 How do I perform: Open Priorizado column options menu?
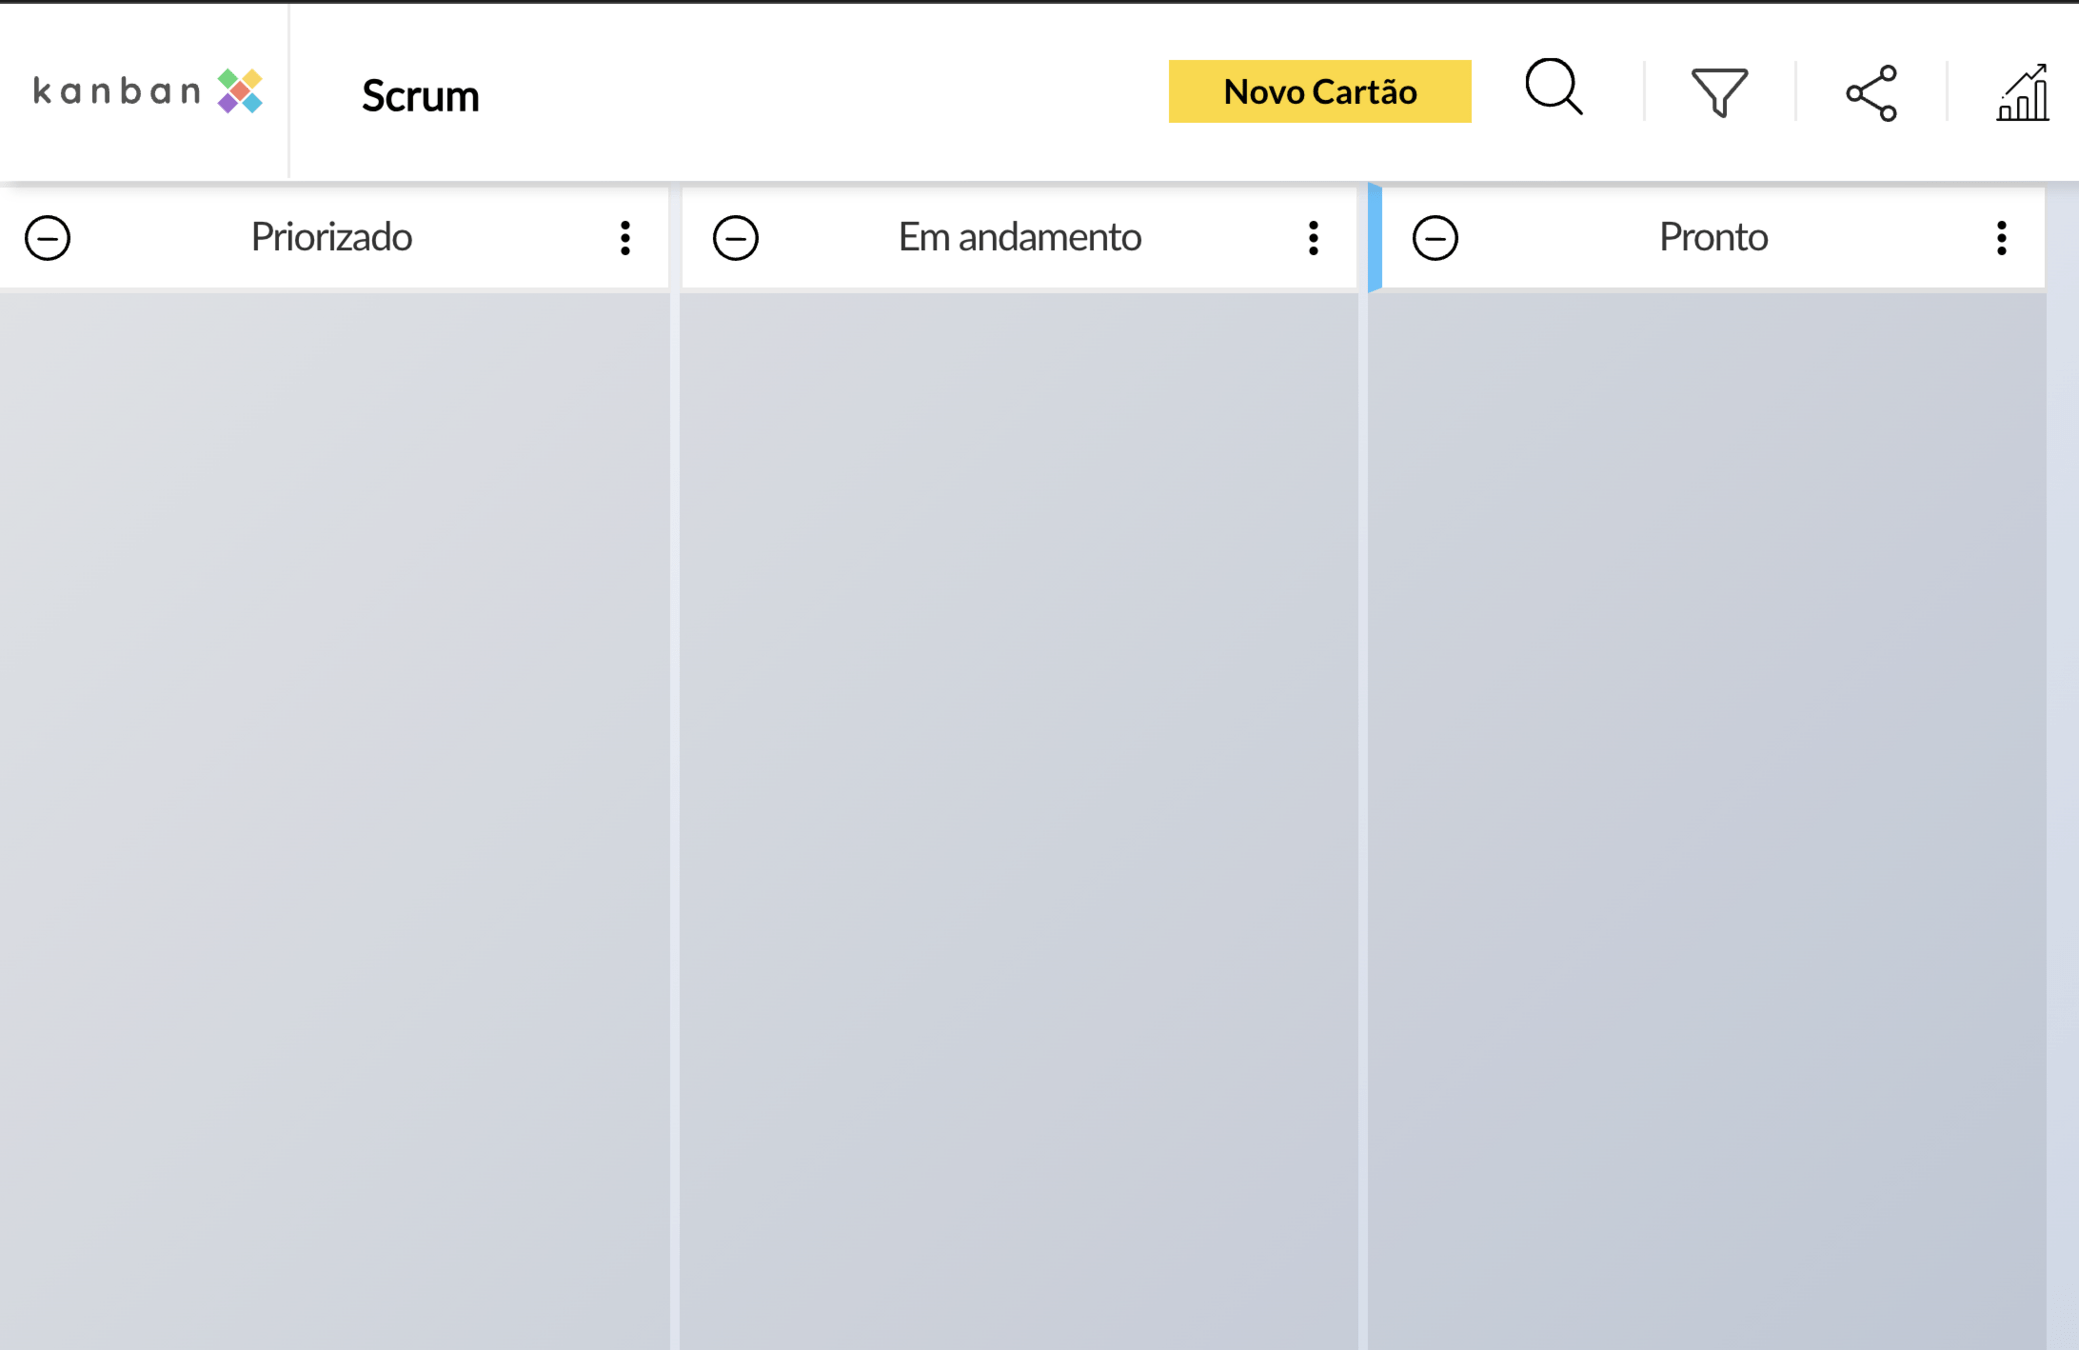coord(625,238)
